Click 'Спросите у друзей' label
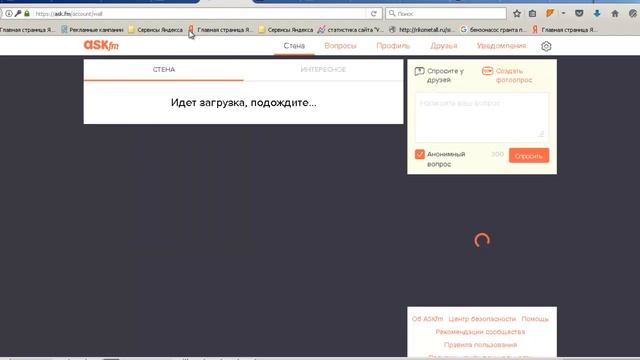Viewport: 640px width, 360px height. click(445, 76)
